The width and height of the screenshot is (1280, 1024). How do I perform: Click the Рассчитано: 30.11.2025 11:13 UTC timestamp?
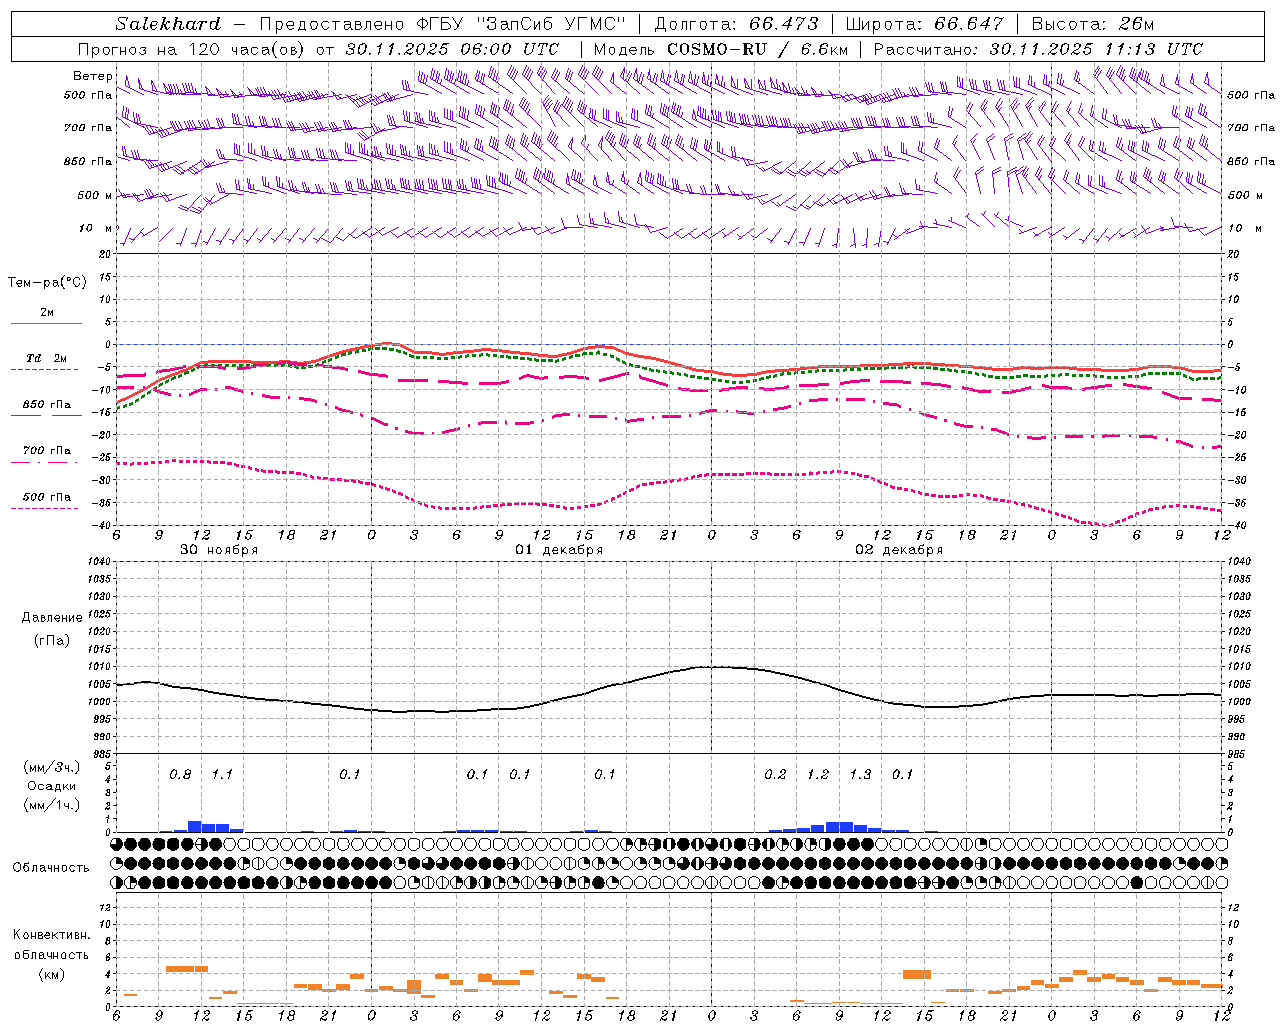pyautogui.click(x=1038, y=49)
